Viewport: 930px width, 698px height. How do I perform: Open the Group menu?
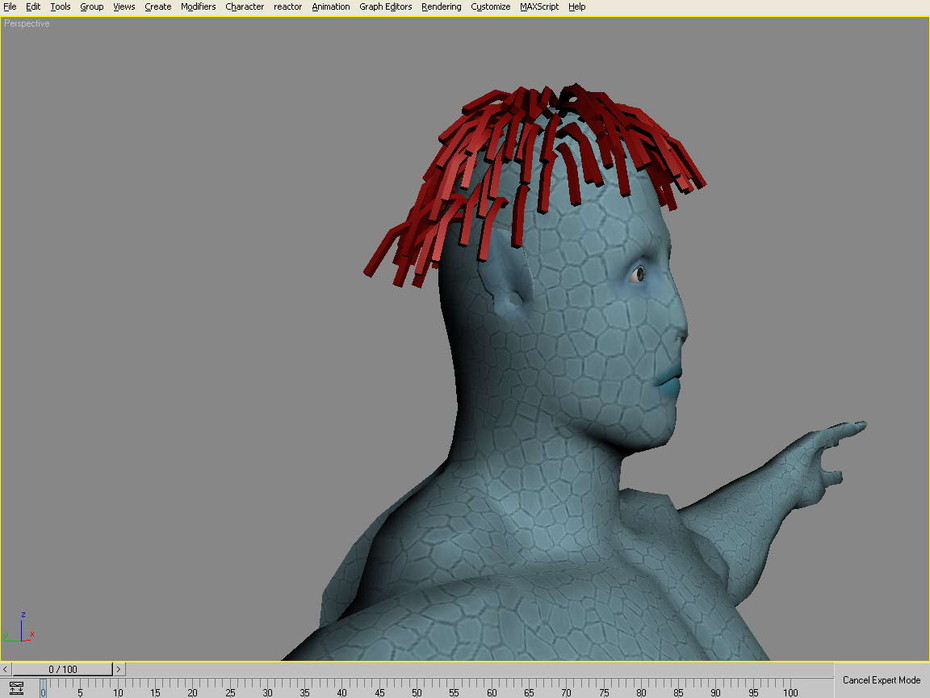(92, 7)
